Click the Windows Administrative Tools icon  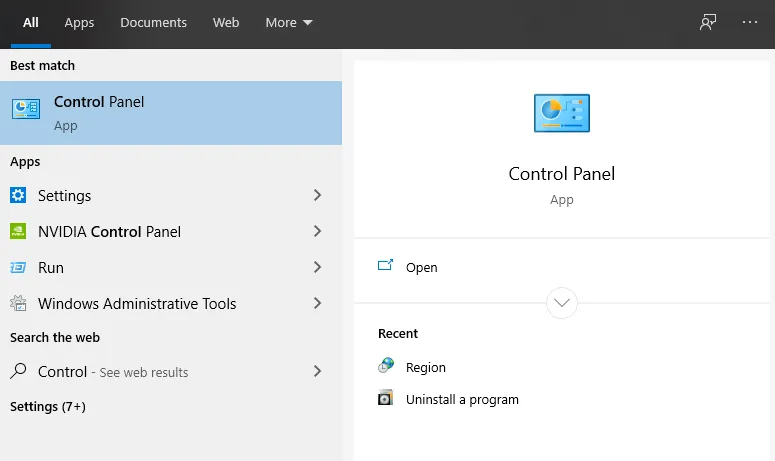tap(18, 303)
